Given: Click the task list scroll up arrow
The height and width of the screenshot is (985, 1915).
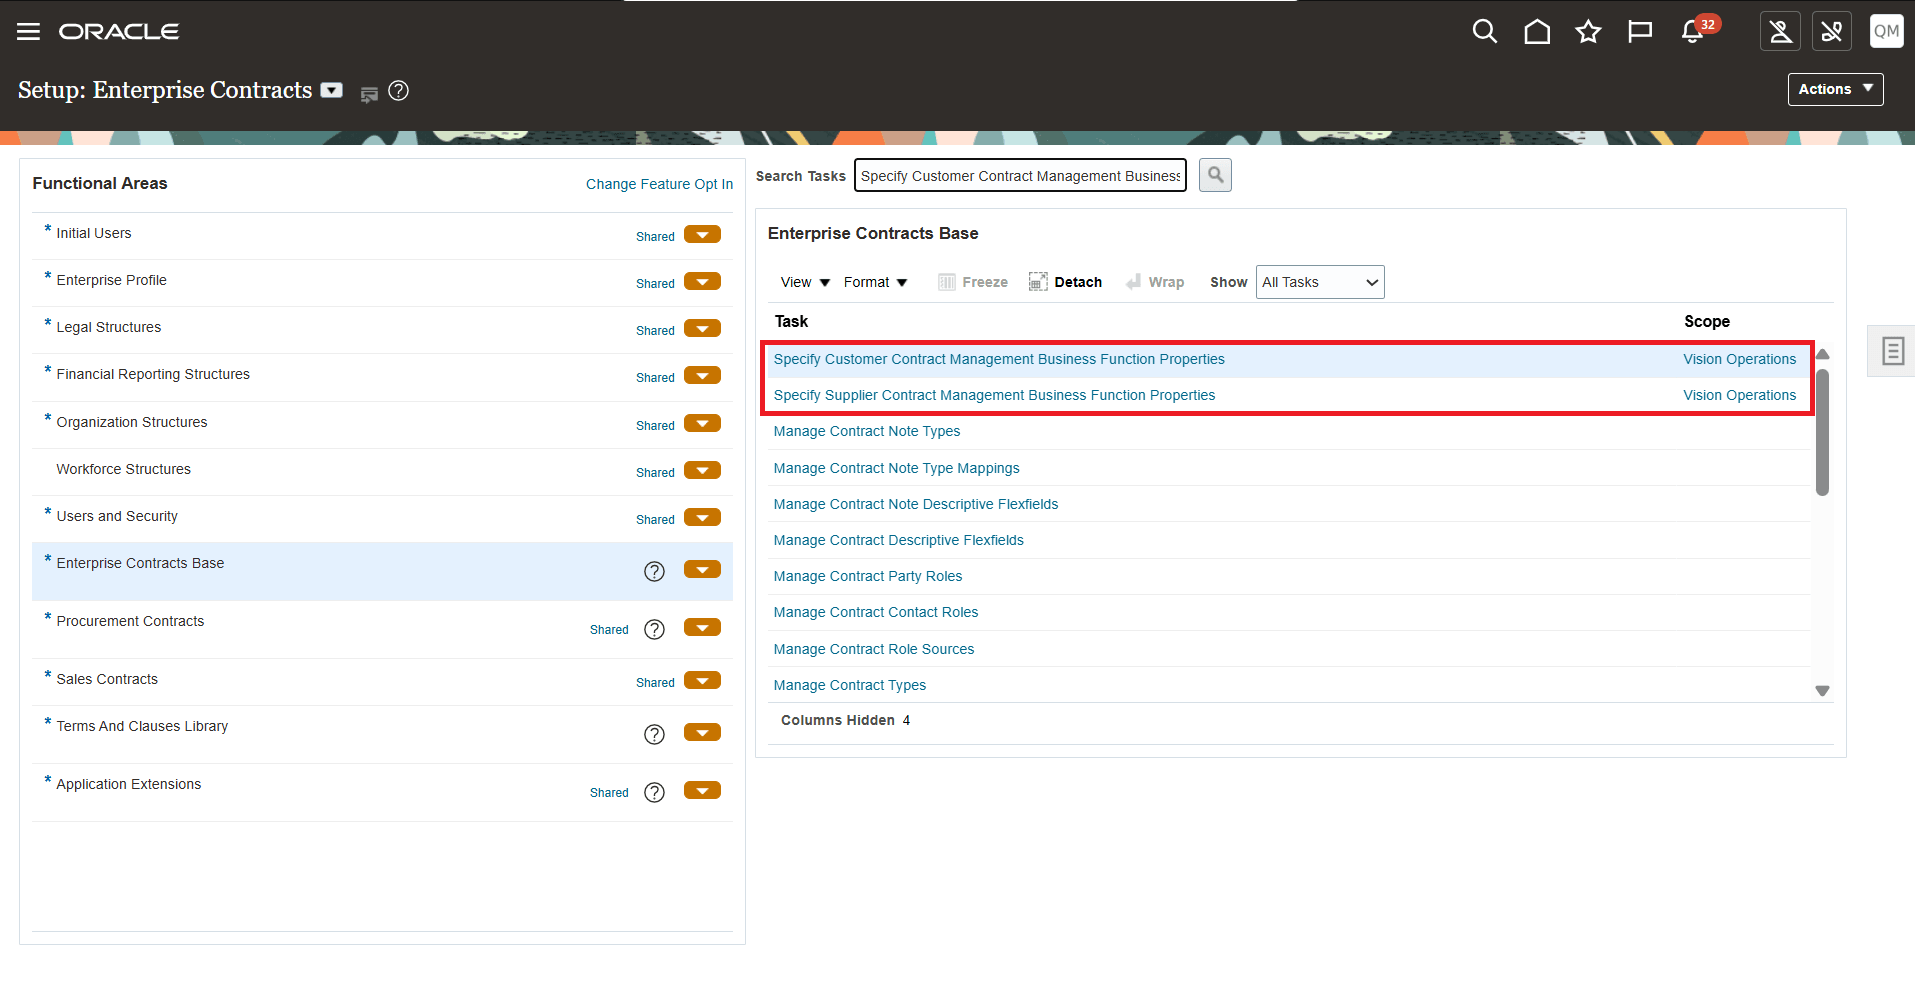Looking at the screenshot, I should (x=1822, y=354).
